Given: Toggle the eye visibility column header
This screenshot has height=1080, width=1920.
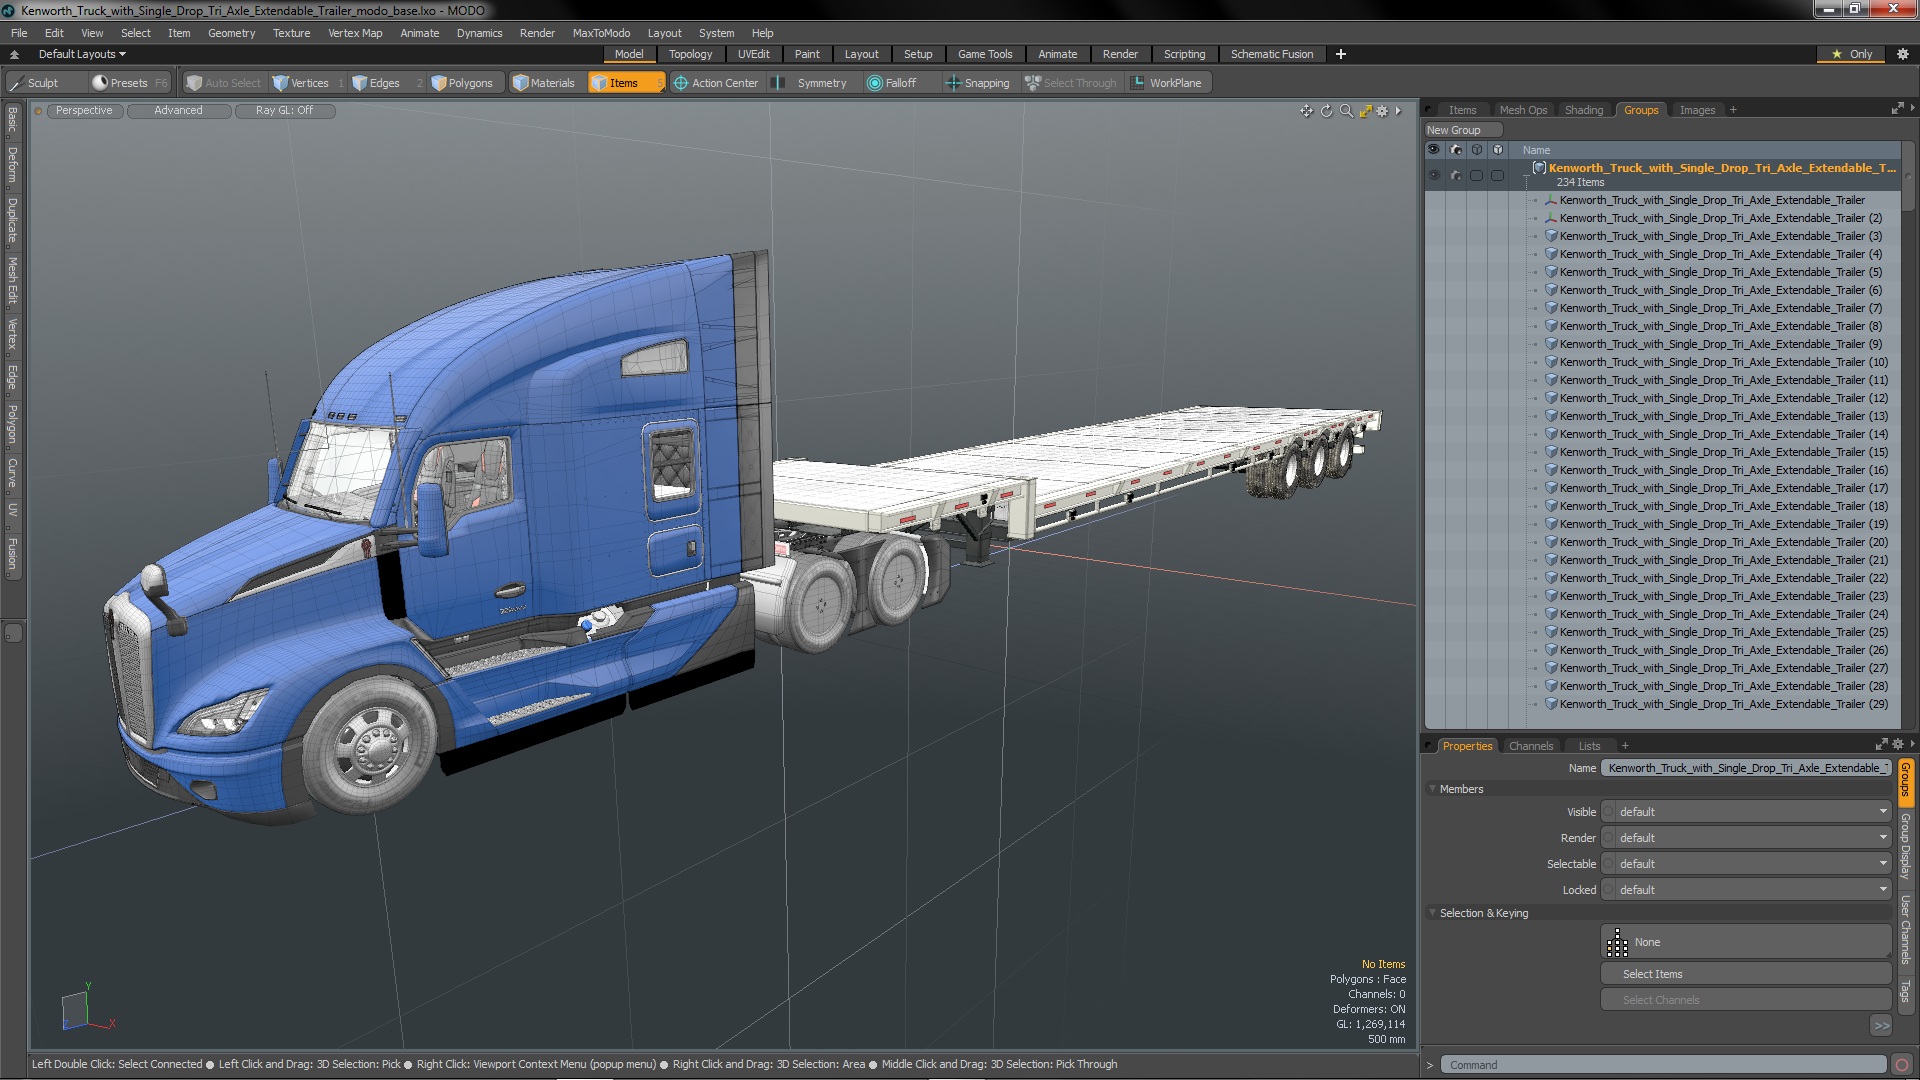Looking at the screenshot, I should (x=1434, y=150).
